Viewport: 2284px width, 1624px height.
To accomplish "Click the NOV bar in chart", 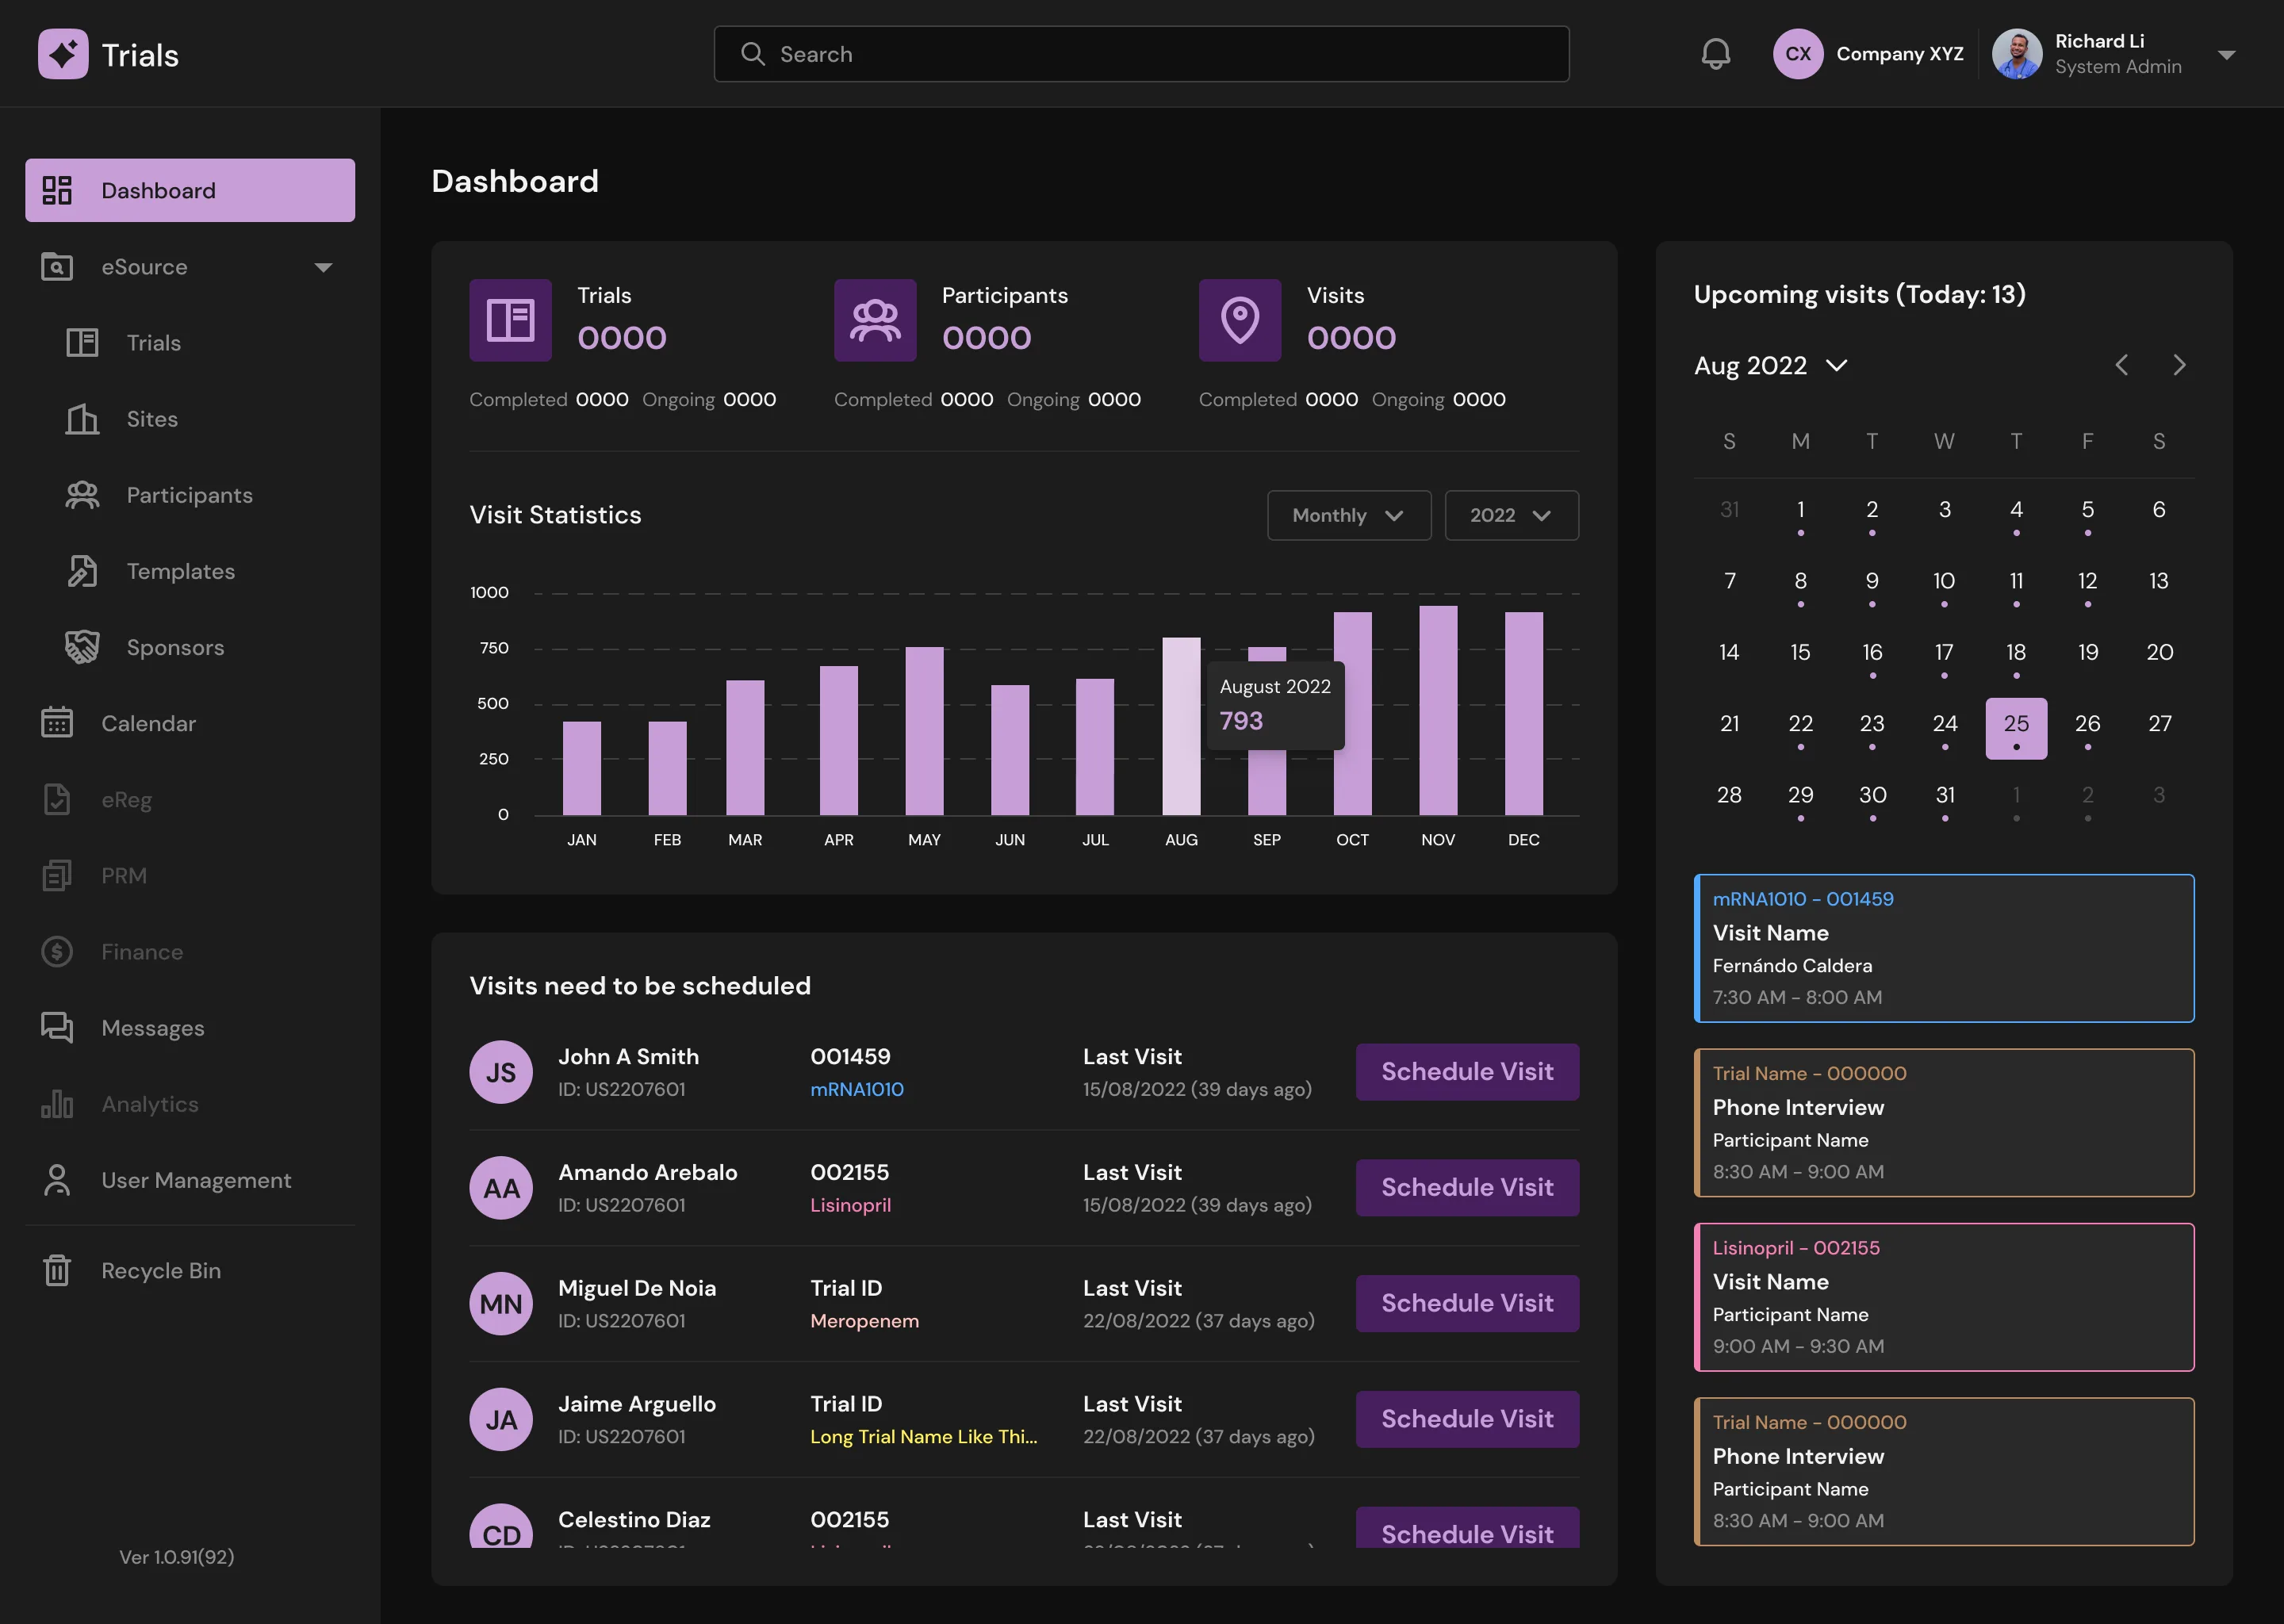I will [x=1438, y=710].
